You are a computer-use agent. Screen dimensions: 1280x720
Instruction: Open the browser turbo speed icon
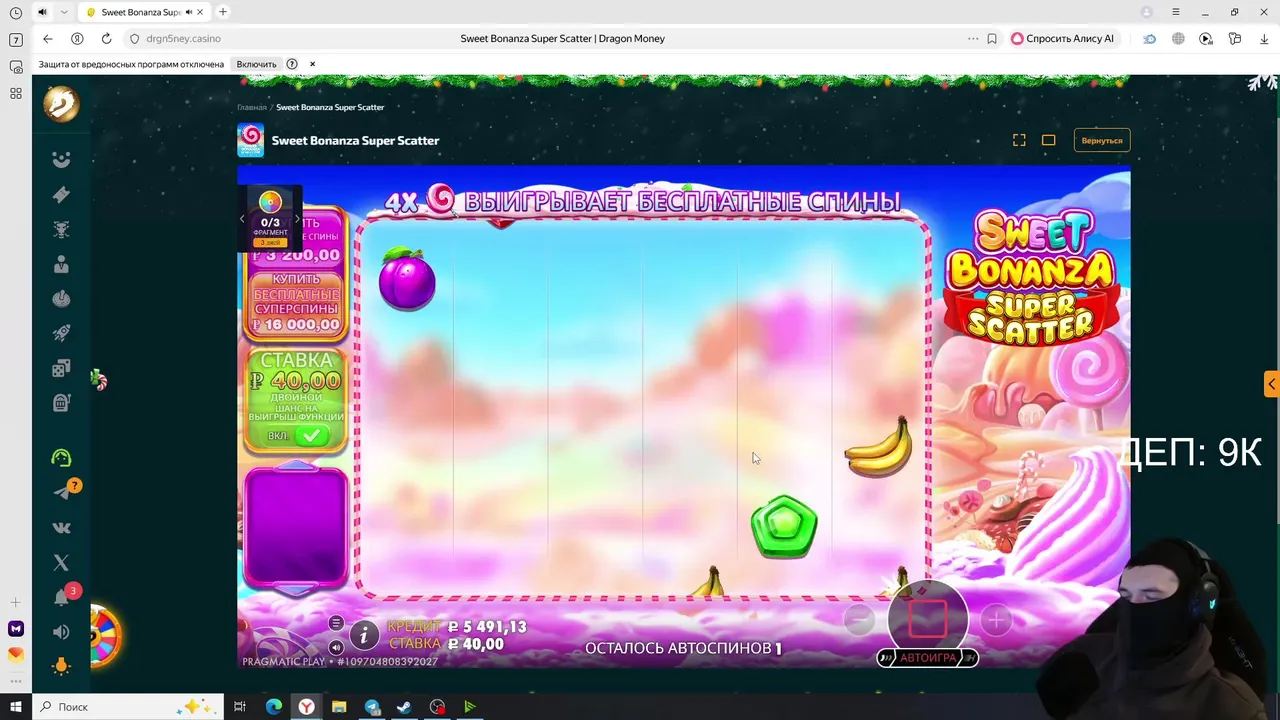[1150, 38]
